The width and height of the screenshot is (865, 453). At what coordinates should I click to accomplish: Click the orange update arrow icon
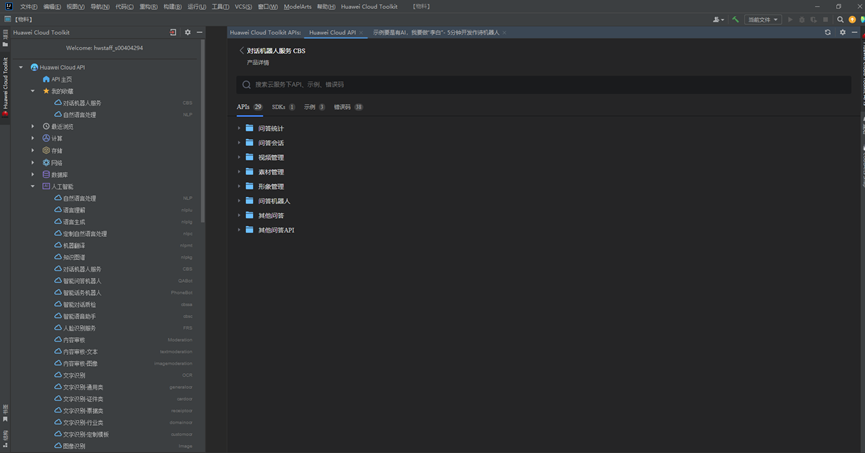852,19
